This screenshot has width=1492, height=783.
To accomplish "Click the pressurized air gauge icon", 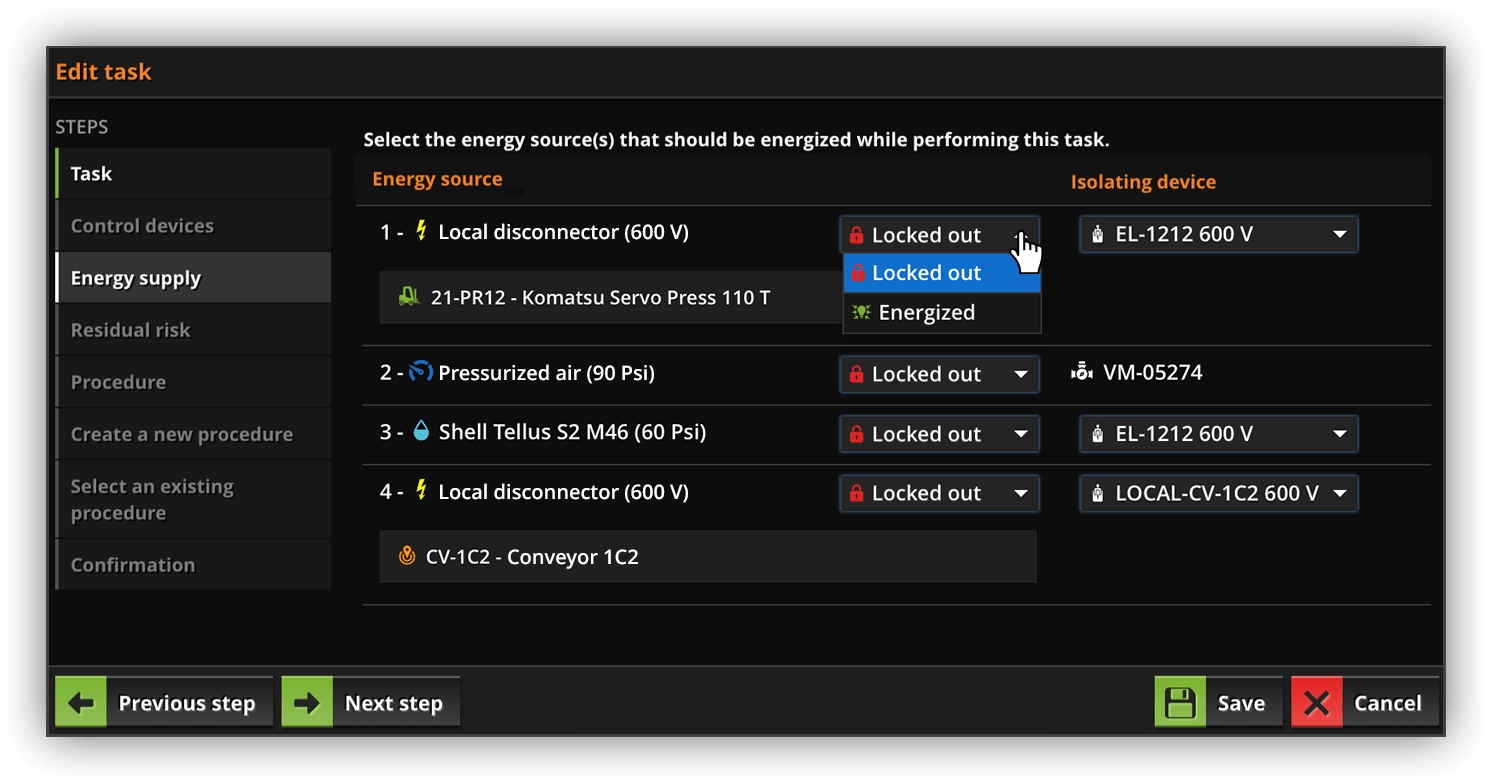I will click(420, 373).
